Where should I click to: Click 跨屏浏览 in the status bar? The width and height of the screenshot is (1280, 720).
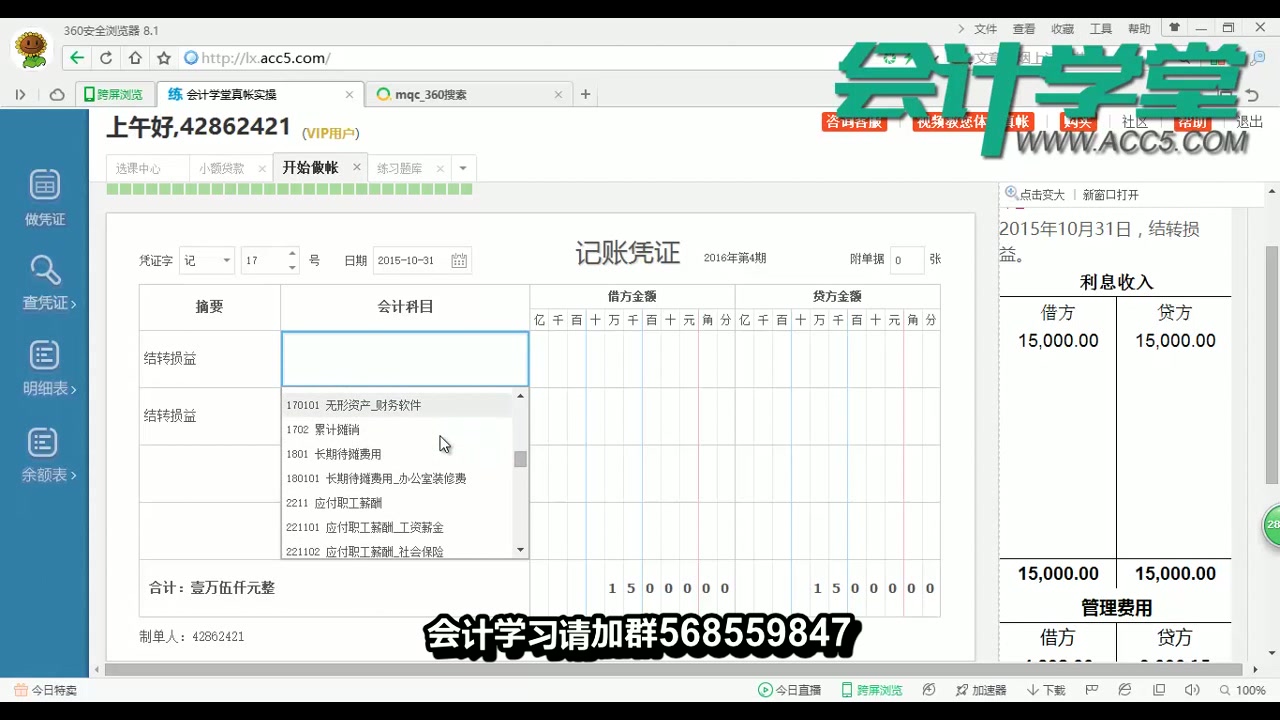click(x=871, y=690)
